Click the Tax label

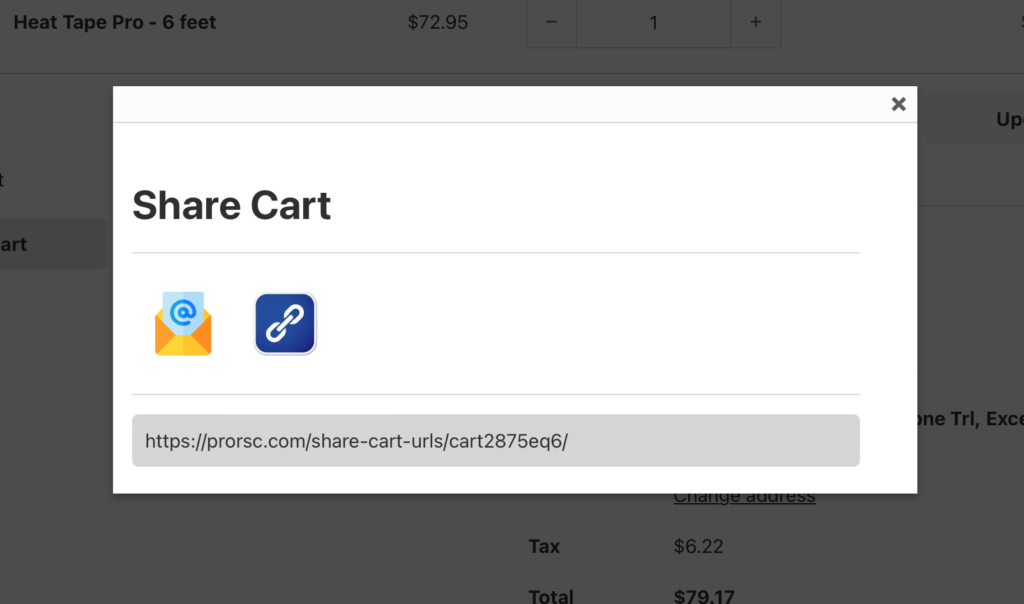click(x=544, y=546)
